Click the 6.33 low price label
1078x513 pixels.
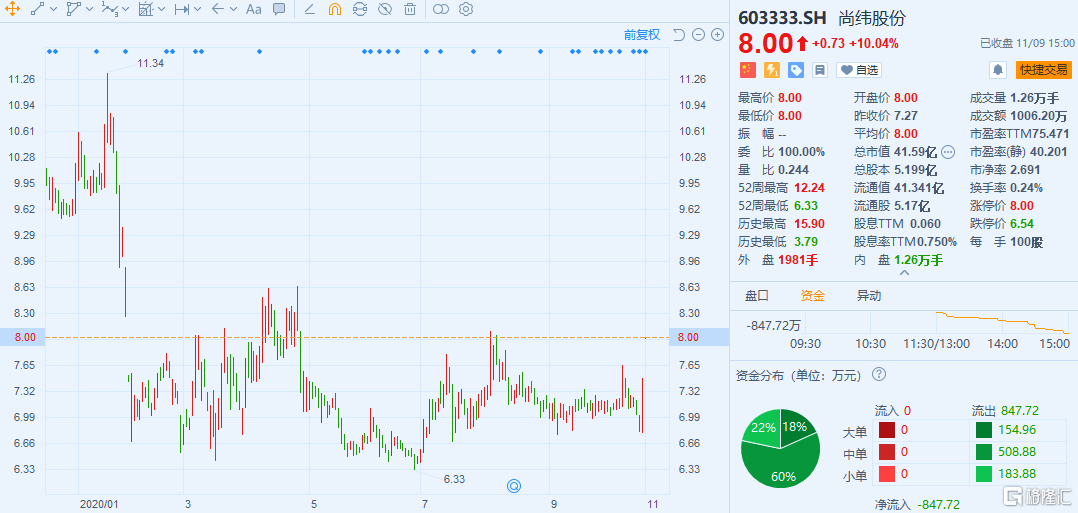click(454, 479)
